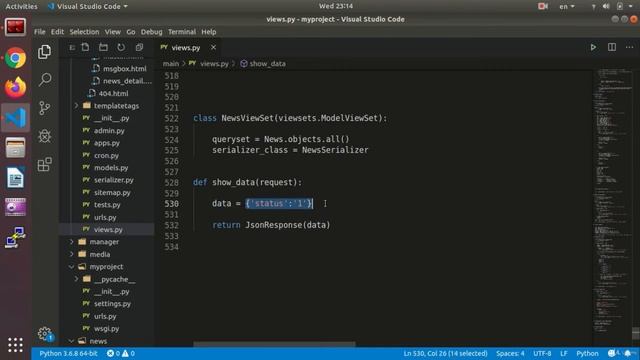Click errors and warnings count in status bar
The width and height of the screenshot is (640, 360).
click(121, 353)
